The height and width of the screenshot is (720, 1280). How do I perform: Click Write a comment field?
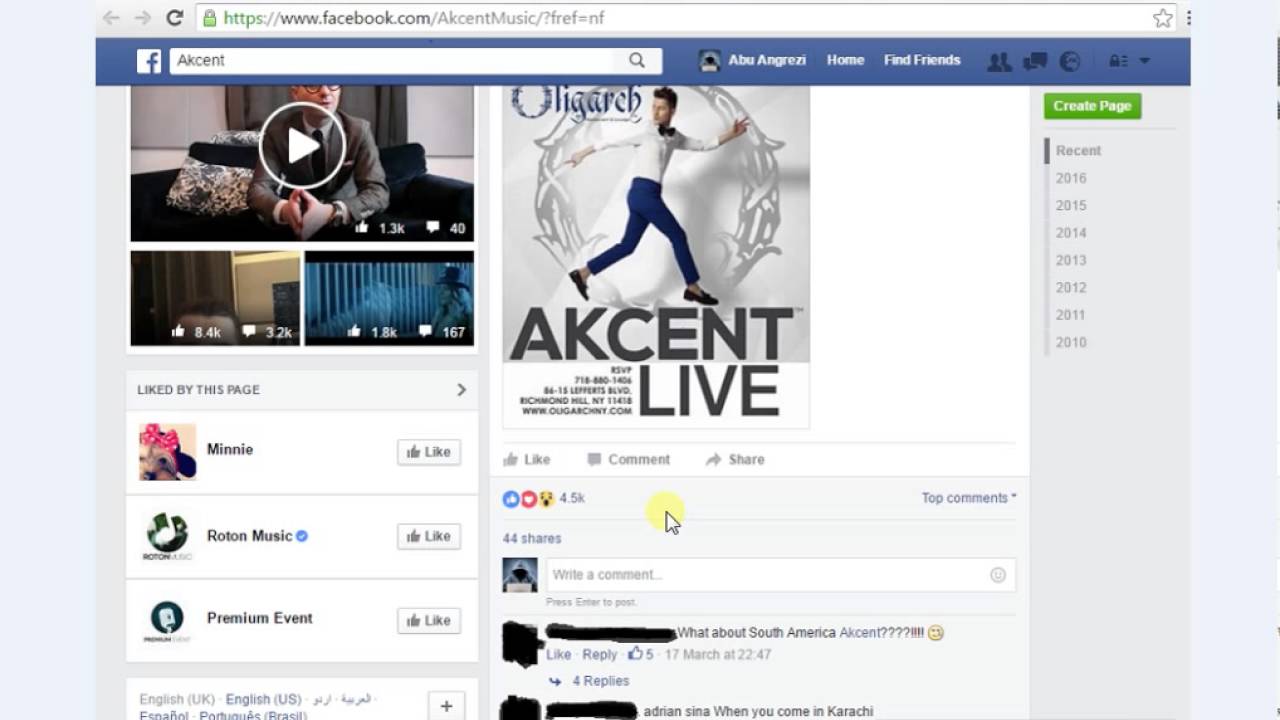coord(765,574)
